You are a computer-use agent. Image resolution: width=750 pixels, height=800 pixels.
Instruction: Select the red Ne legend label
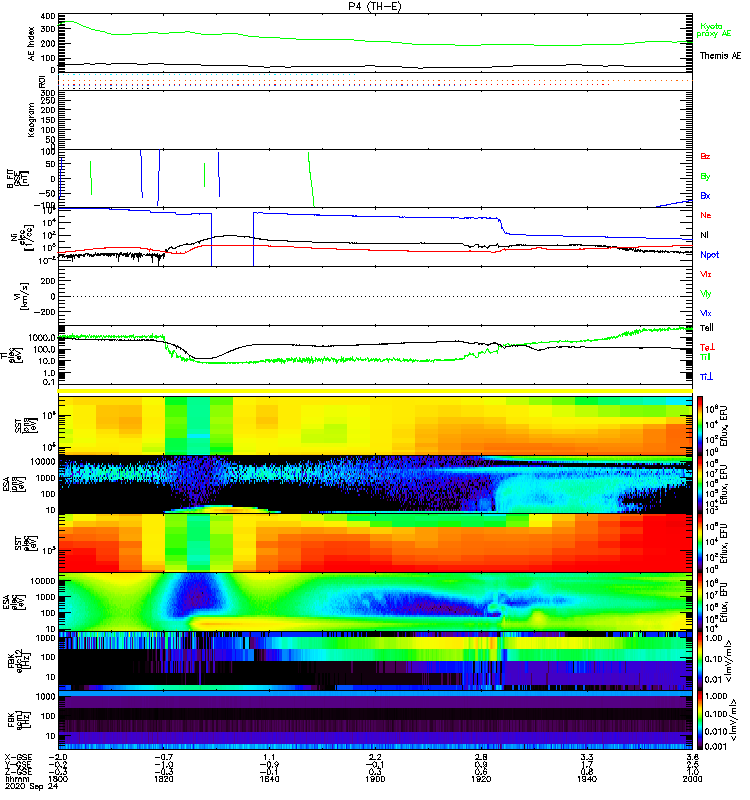pos(705,215)
